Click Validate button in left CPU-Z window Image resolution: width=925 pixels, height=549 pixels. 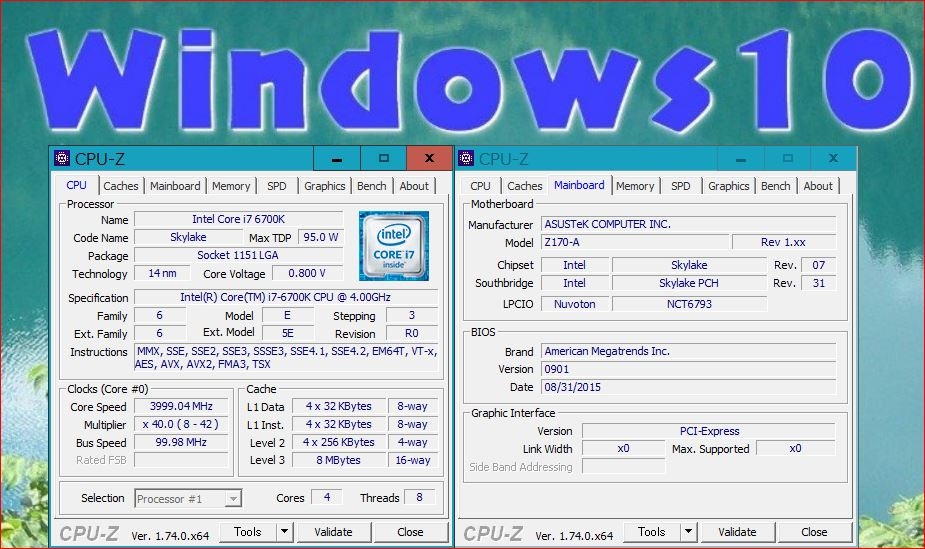tap(333, 531)
